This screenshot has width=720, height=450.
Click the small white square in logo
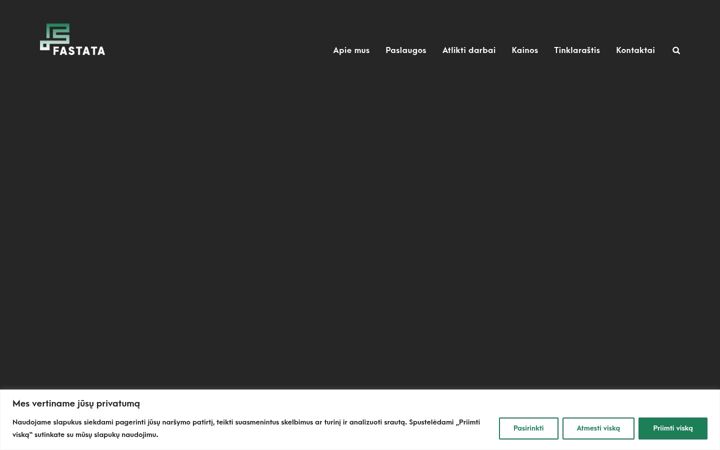click(x=44, y=46)
